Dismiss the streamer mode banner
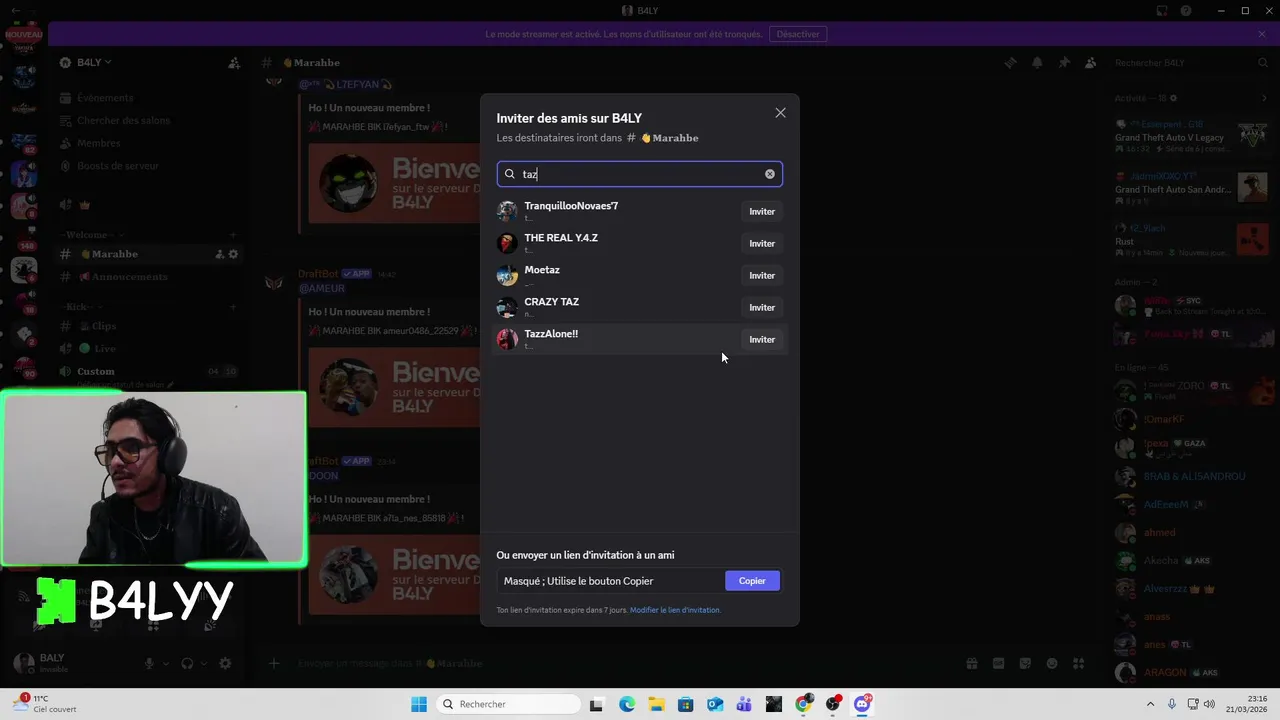1280x720 pixels. tap(1262, 34)
